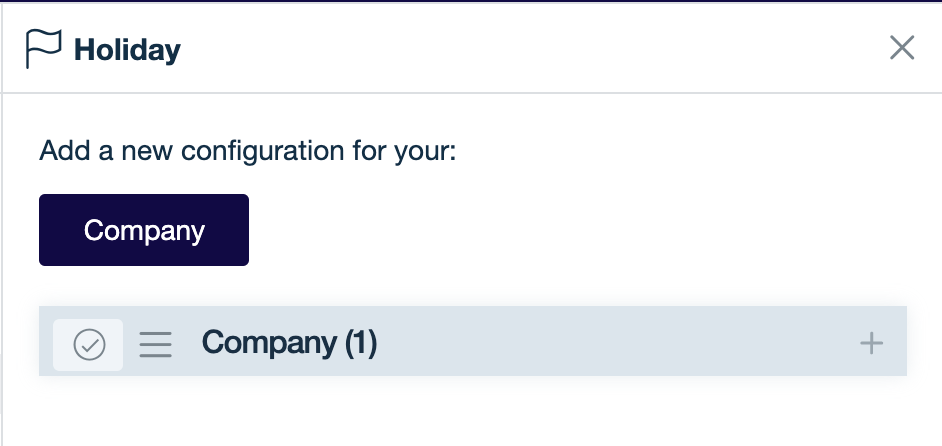This screenshot has height=446, width=942.
Task: Close the Holiday panel
Action: [x=902, y=48]
